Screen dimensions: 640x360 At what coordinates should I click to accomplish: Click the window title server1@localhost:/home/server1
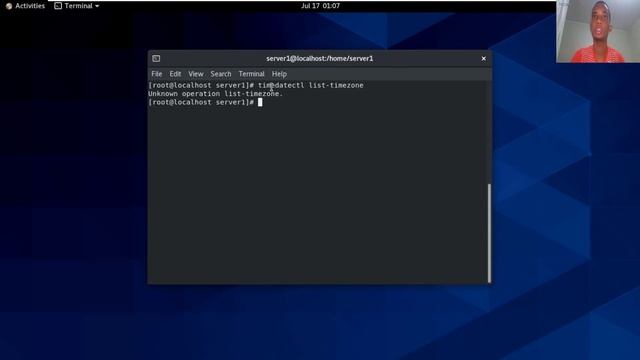pyautogui.click(x=320, y=58)
